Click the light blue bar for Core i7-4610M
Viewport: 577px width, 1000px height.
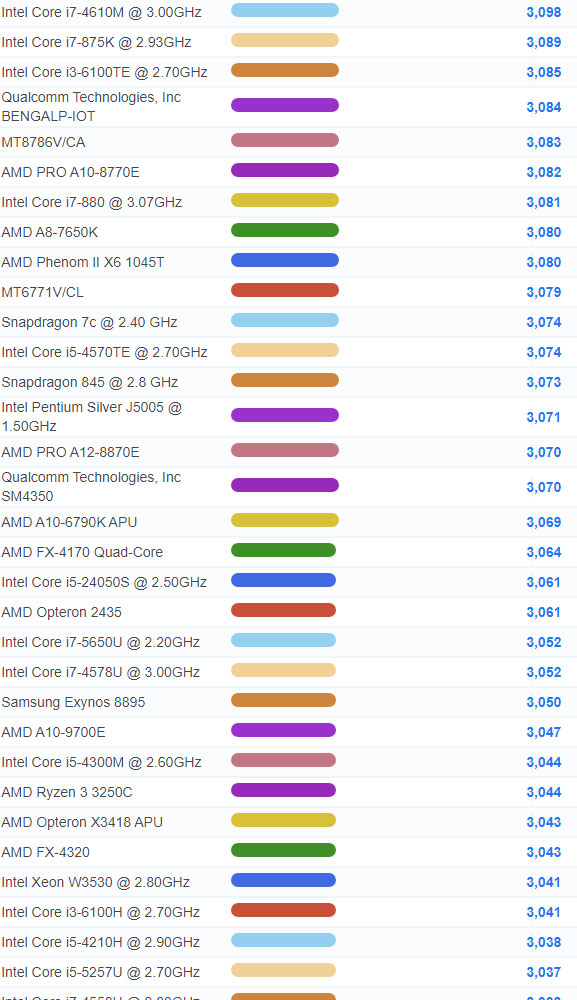pyautogui.click(x=284, y=10)
